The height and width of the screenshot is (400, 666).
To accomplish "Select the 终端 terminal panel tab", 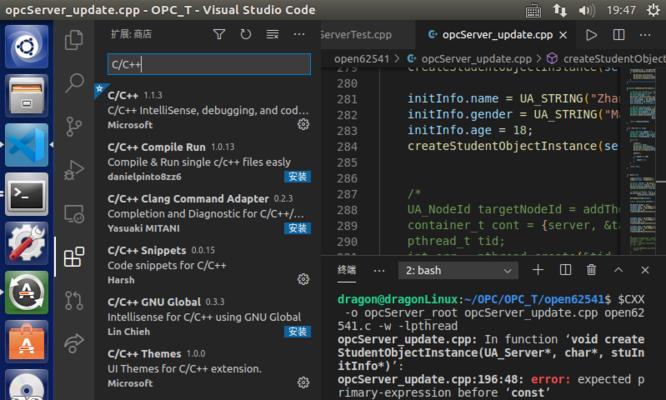I will pyautogui.click(x=347, y=270).
